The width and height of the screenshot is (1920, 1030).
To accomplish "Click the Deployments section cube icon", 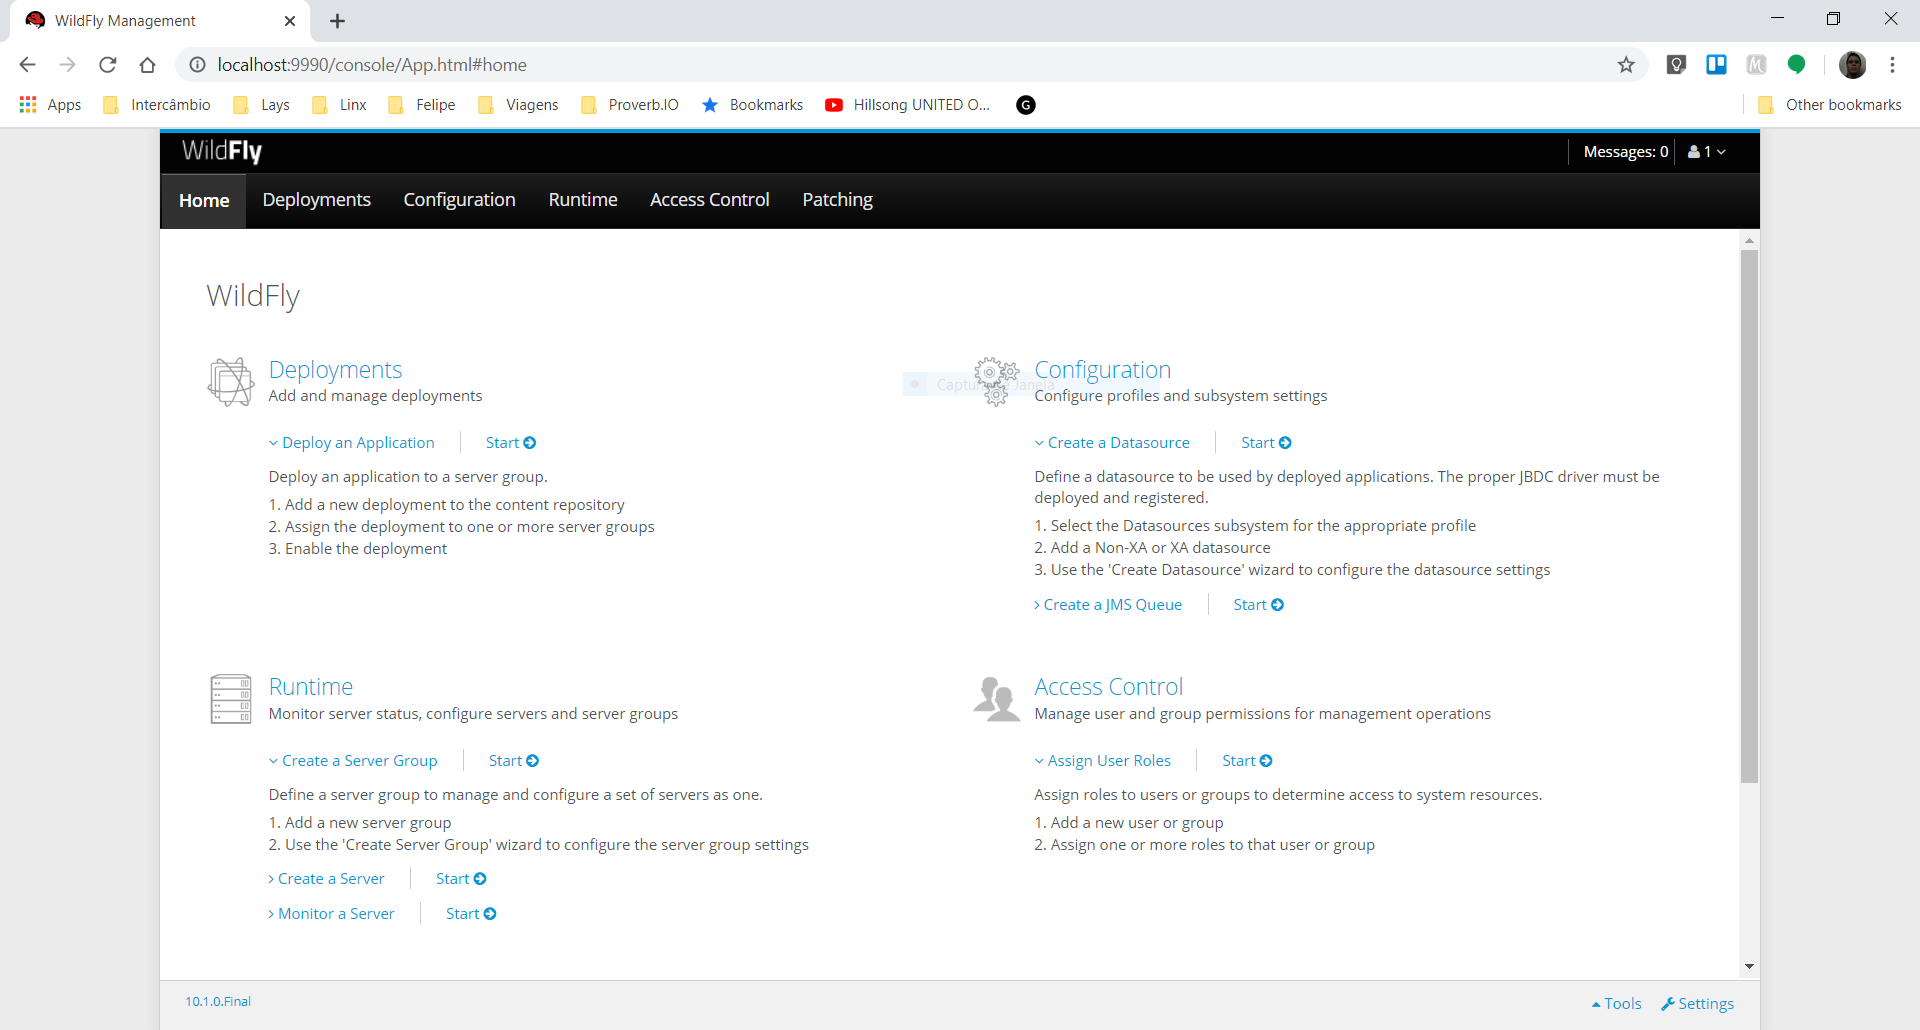I will (x=231, y=381).
